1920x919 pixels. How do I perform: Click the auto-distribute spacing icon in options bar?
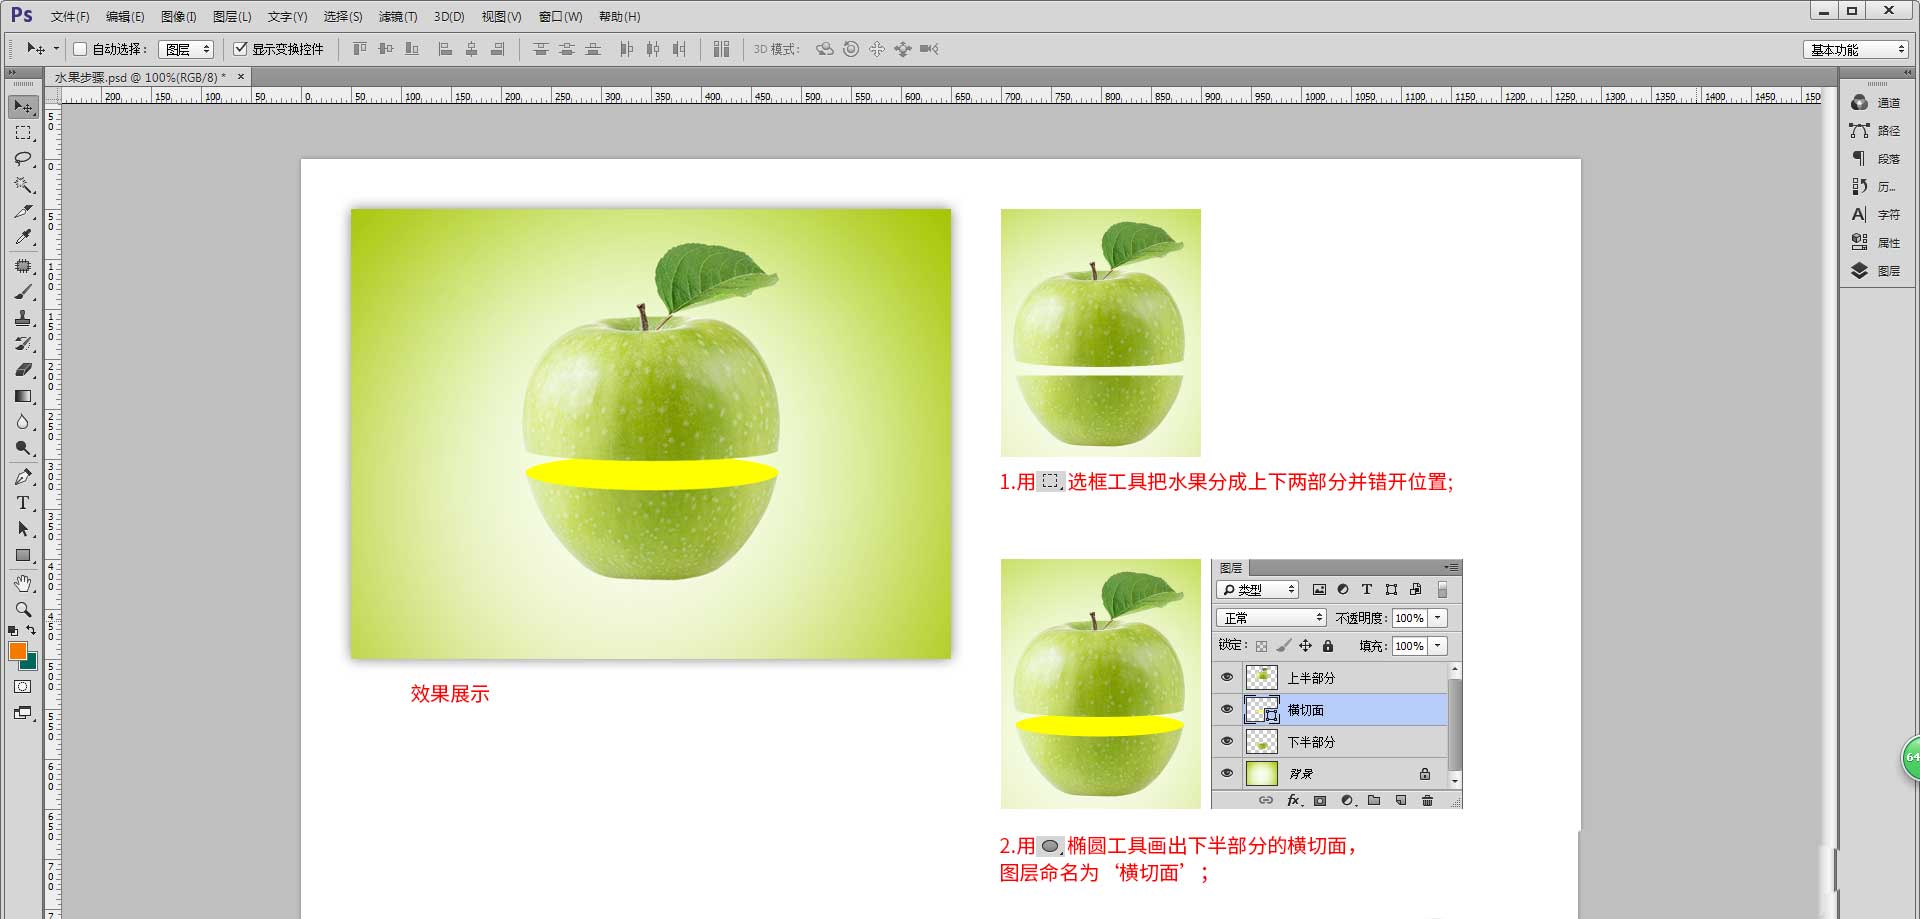[x=722, y=49]
